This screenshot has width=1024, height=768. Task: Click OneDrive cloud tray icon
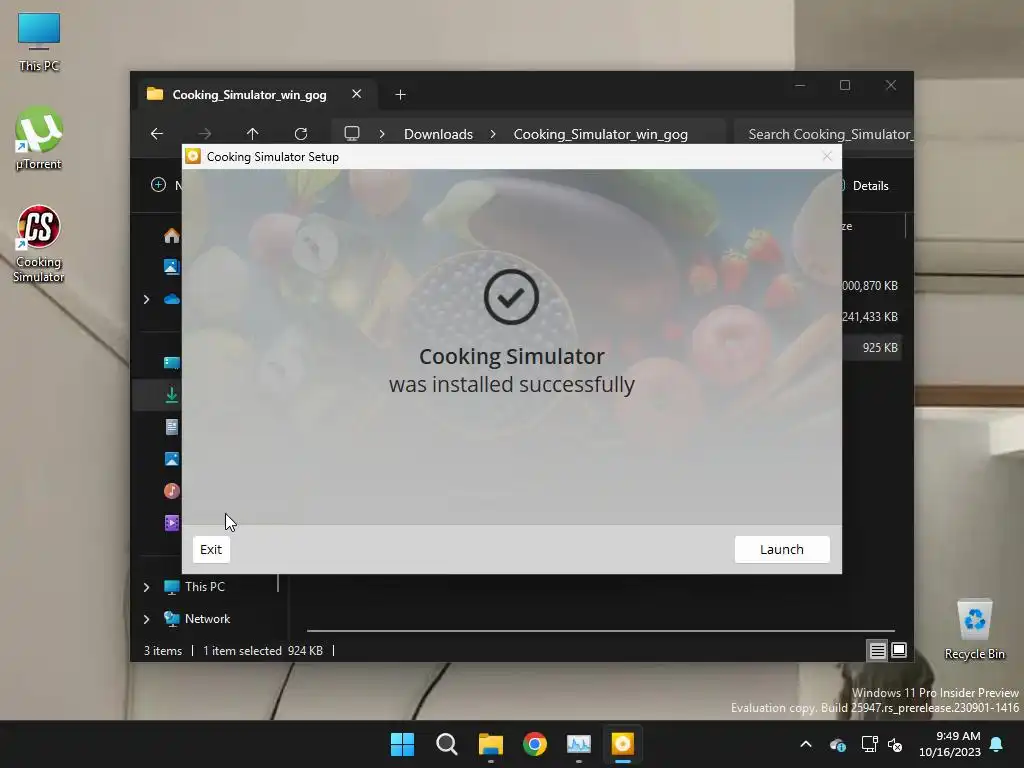point(838,744)
